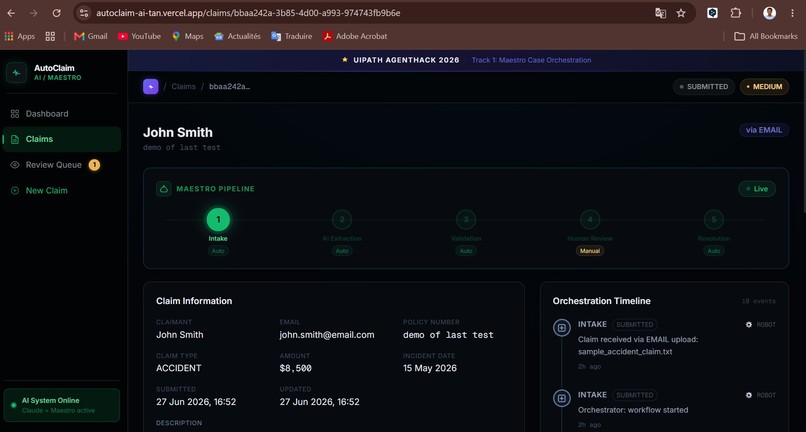Go back to the previous page
Image resolution: width=806 pixels, height=432 pixels.
pos(11,13)
